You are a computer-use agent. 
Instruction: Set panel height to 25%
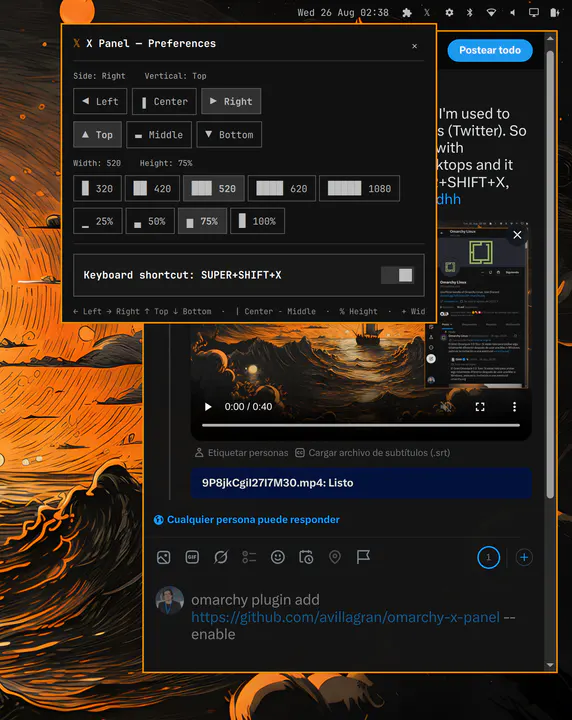98,221
